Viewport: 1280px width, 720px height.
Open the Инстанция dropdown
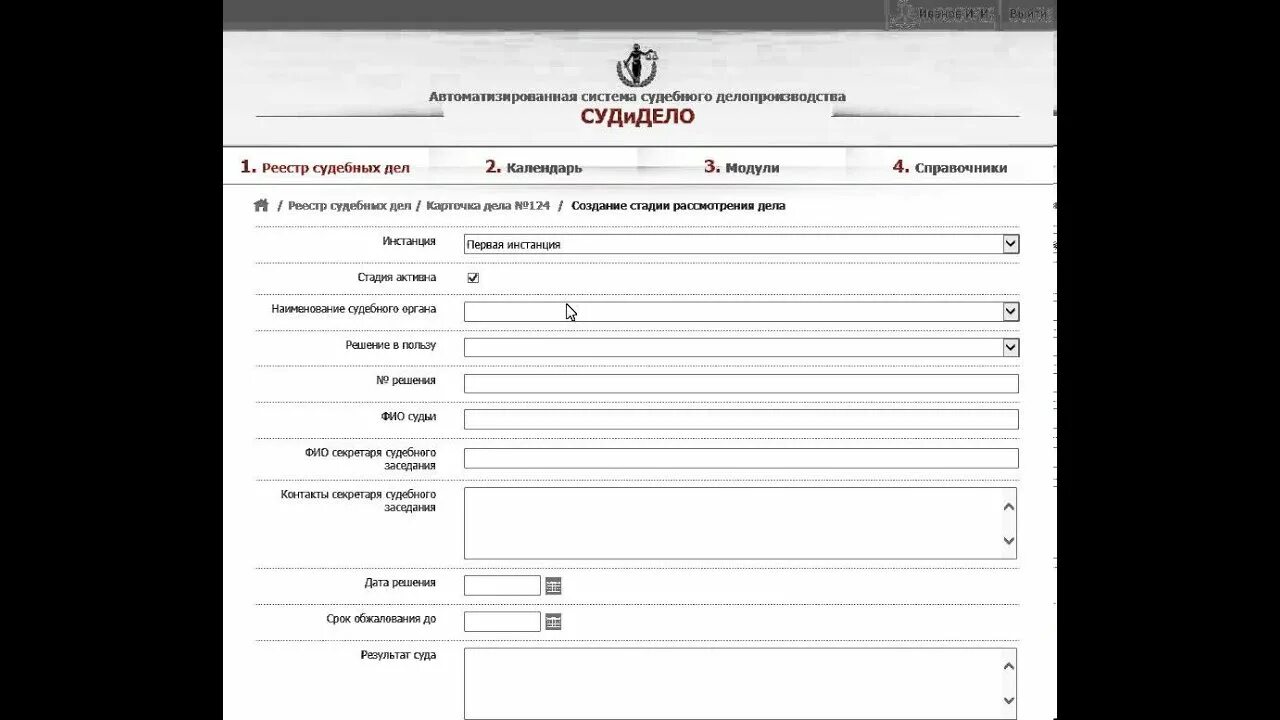click(x=741, y=244)
